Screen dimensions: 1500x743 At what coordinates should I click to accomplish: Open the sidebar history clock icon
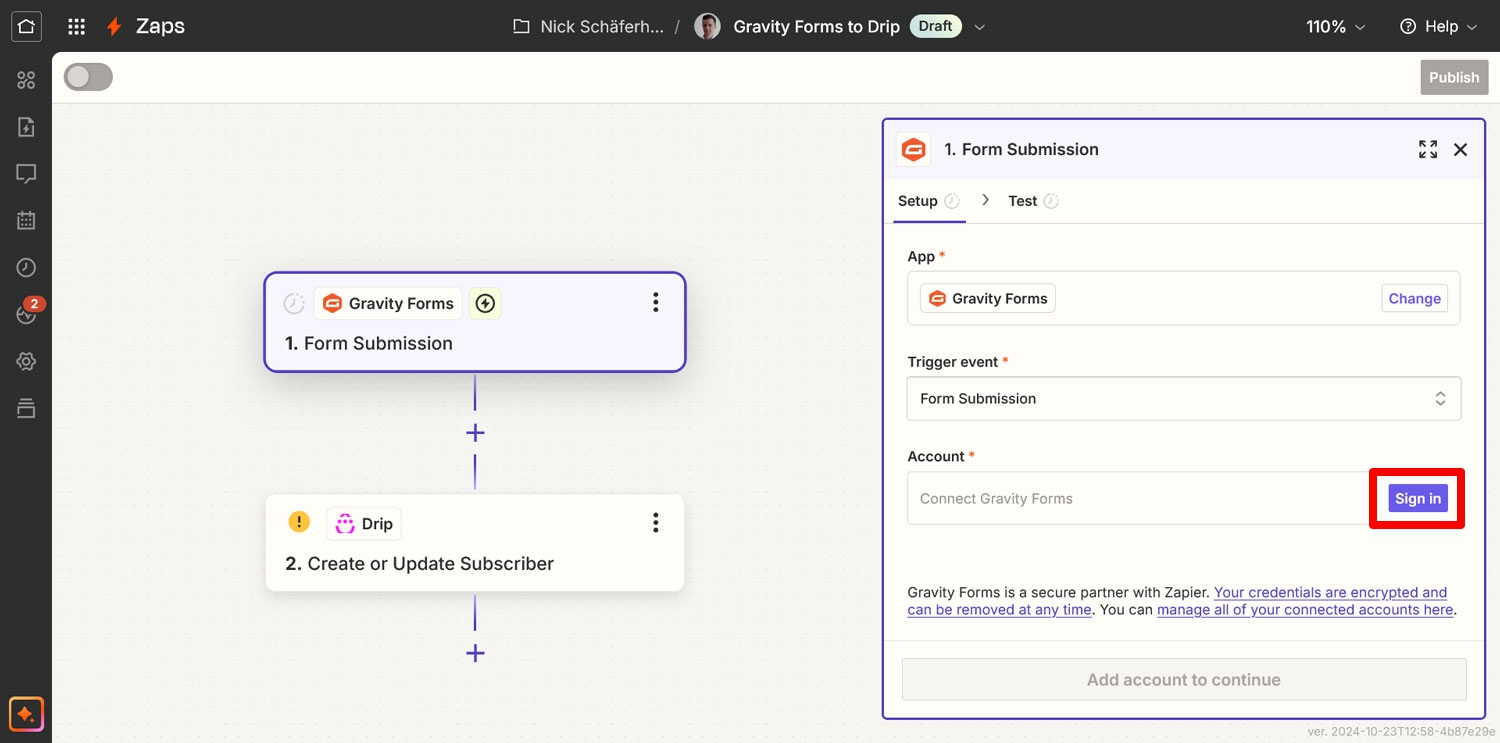click(26, 268)
